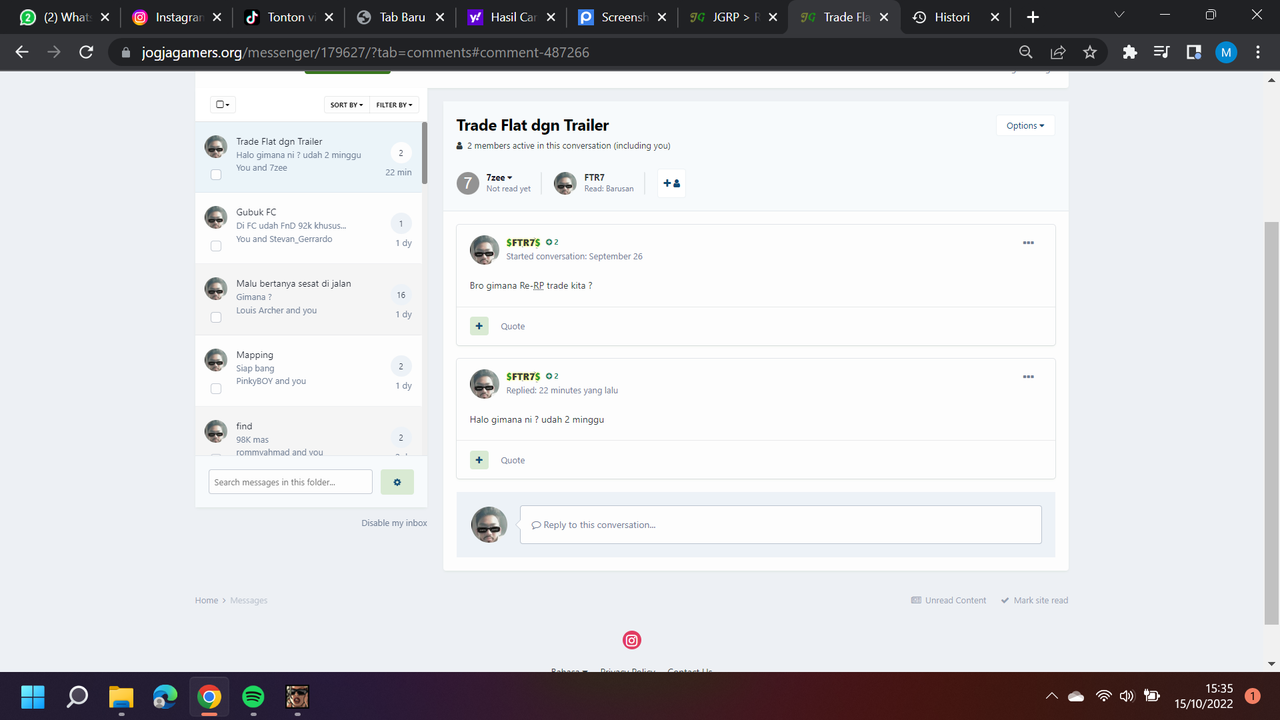Click the conversation list scrollbar
This screenshot has width=1280, height=720.
coord(424,153)
